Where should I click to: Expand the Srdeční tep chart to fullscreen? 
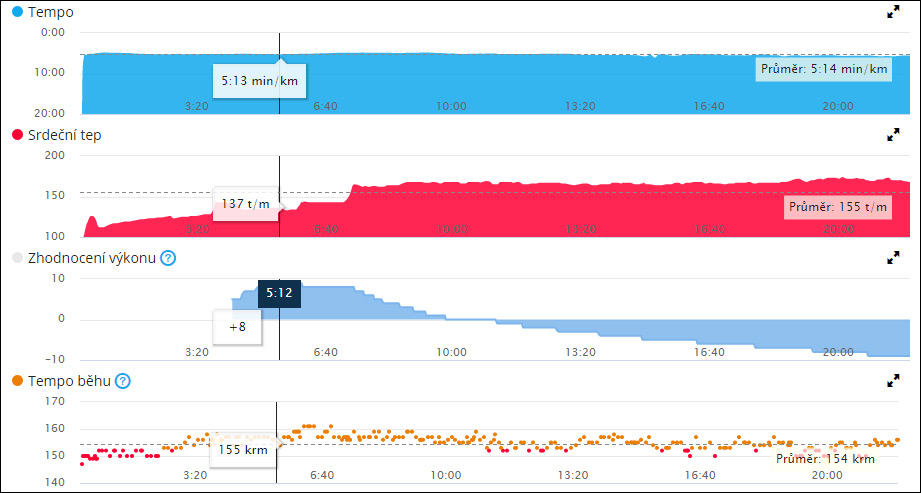893,135
